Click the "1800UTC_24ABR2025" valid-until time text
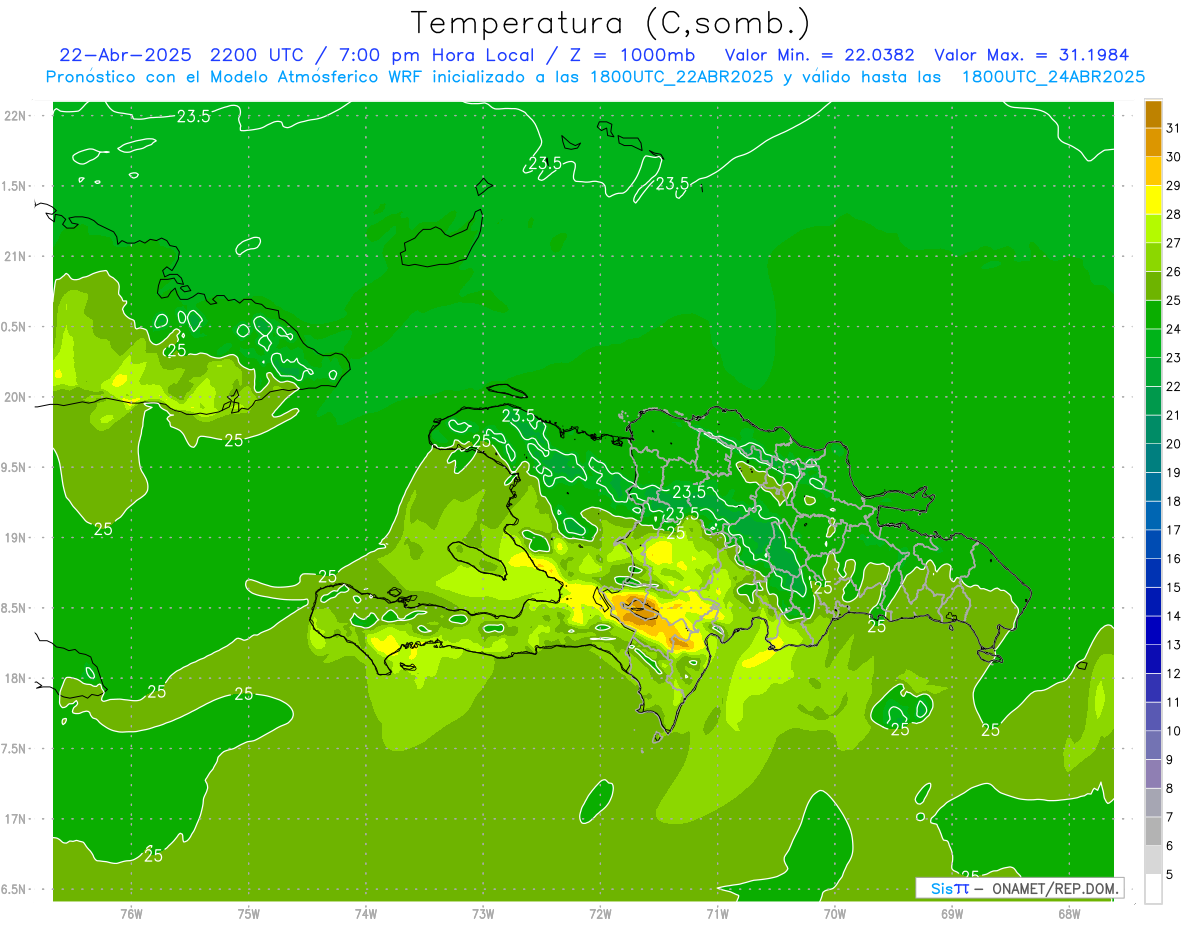The image size is (1200, 927). 1054,77
